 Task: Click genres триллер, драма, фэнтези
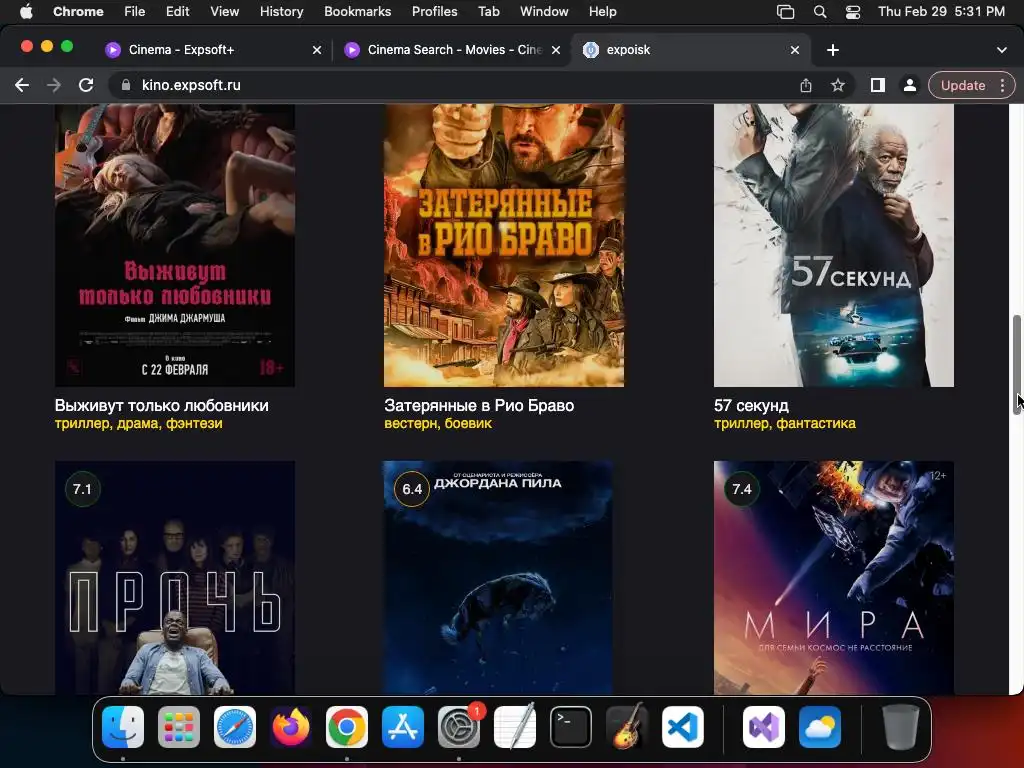click(x=138, y=424)
